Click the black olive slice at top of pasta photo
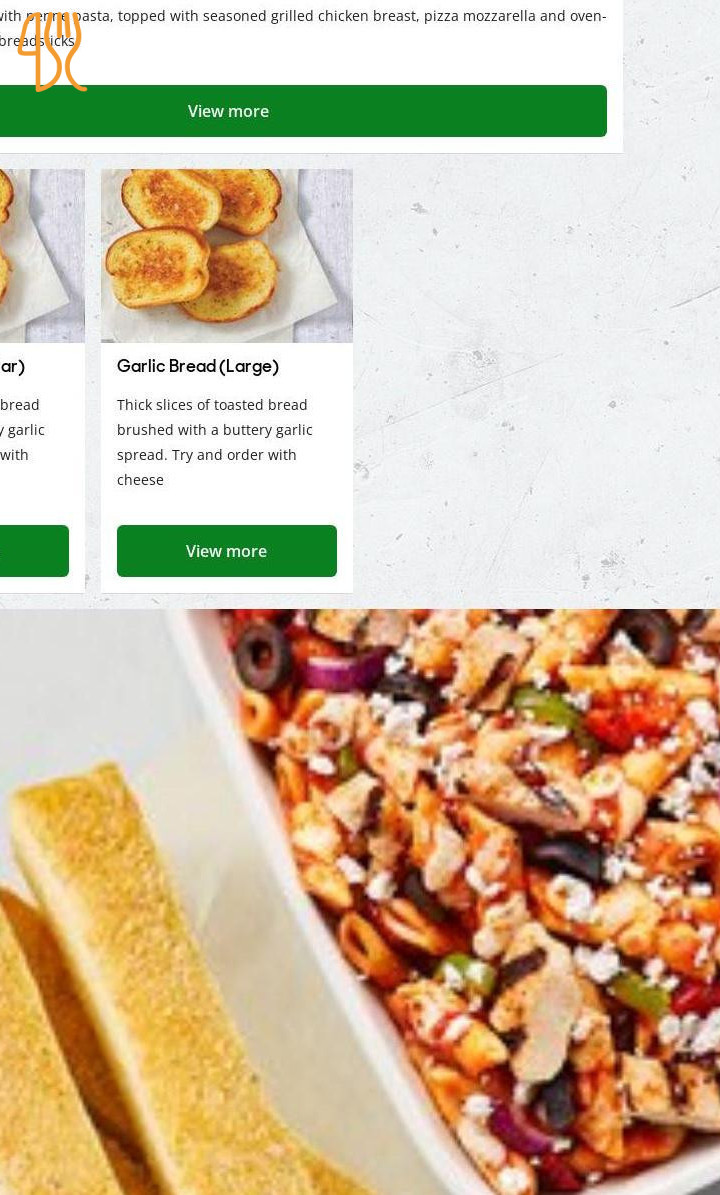This screenshot has height=1195, width=720. coord(263,655)
